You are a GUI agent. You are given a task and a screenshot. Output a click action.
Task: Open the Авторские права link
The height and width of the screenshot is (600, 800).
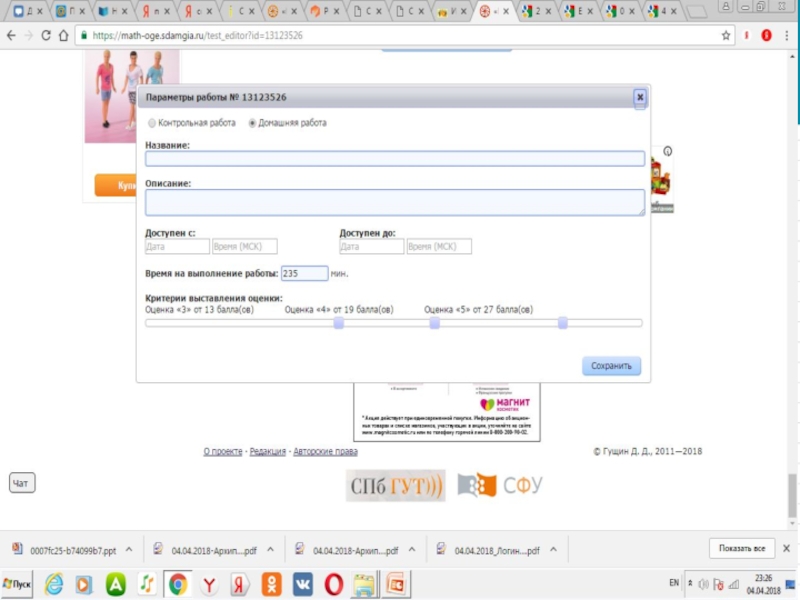click(x=325, y=452)
